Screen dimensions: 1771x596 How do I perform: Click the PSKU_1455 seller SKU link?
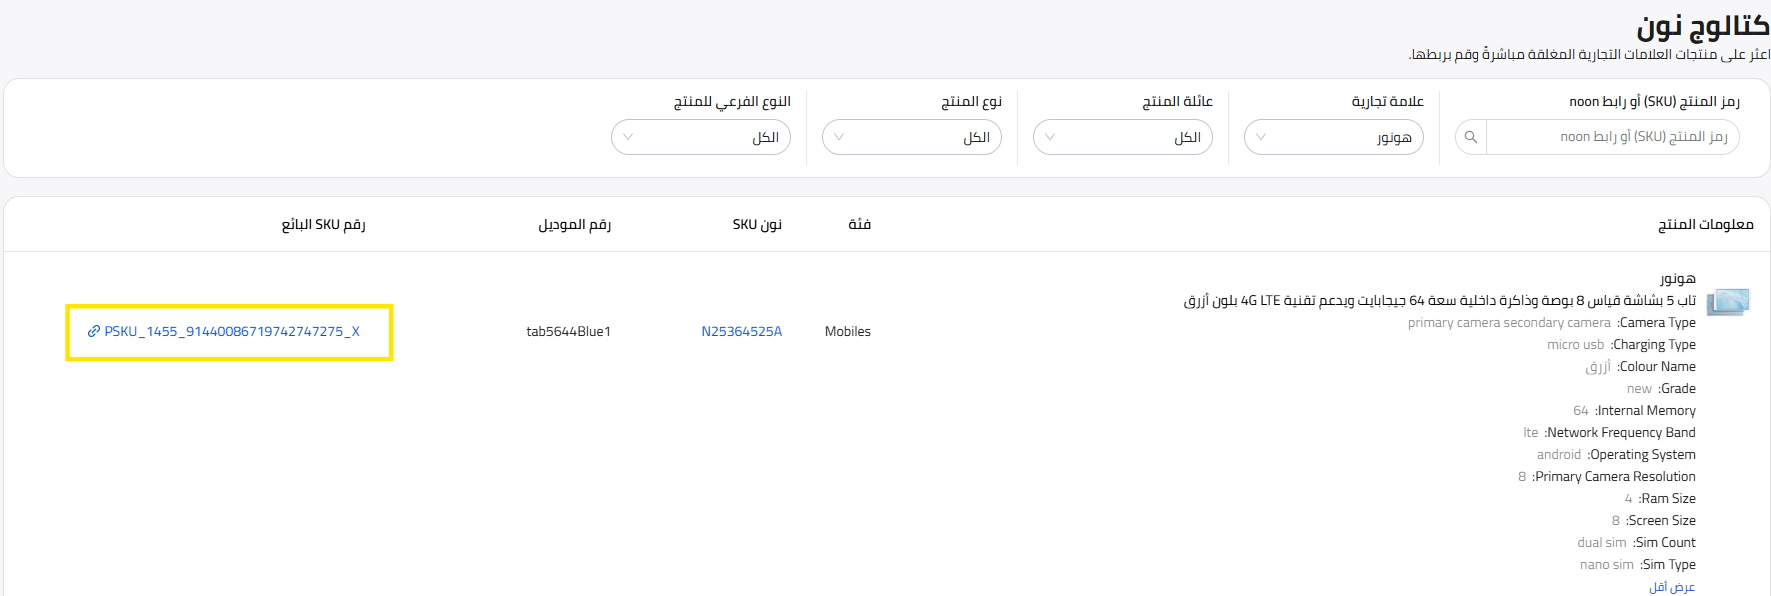(x=232, y=331)
